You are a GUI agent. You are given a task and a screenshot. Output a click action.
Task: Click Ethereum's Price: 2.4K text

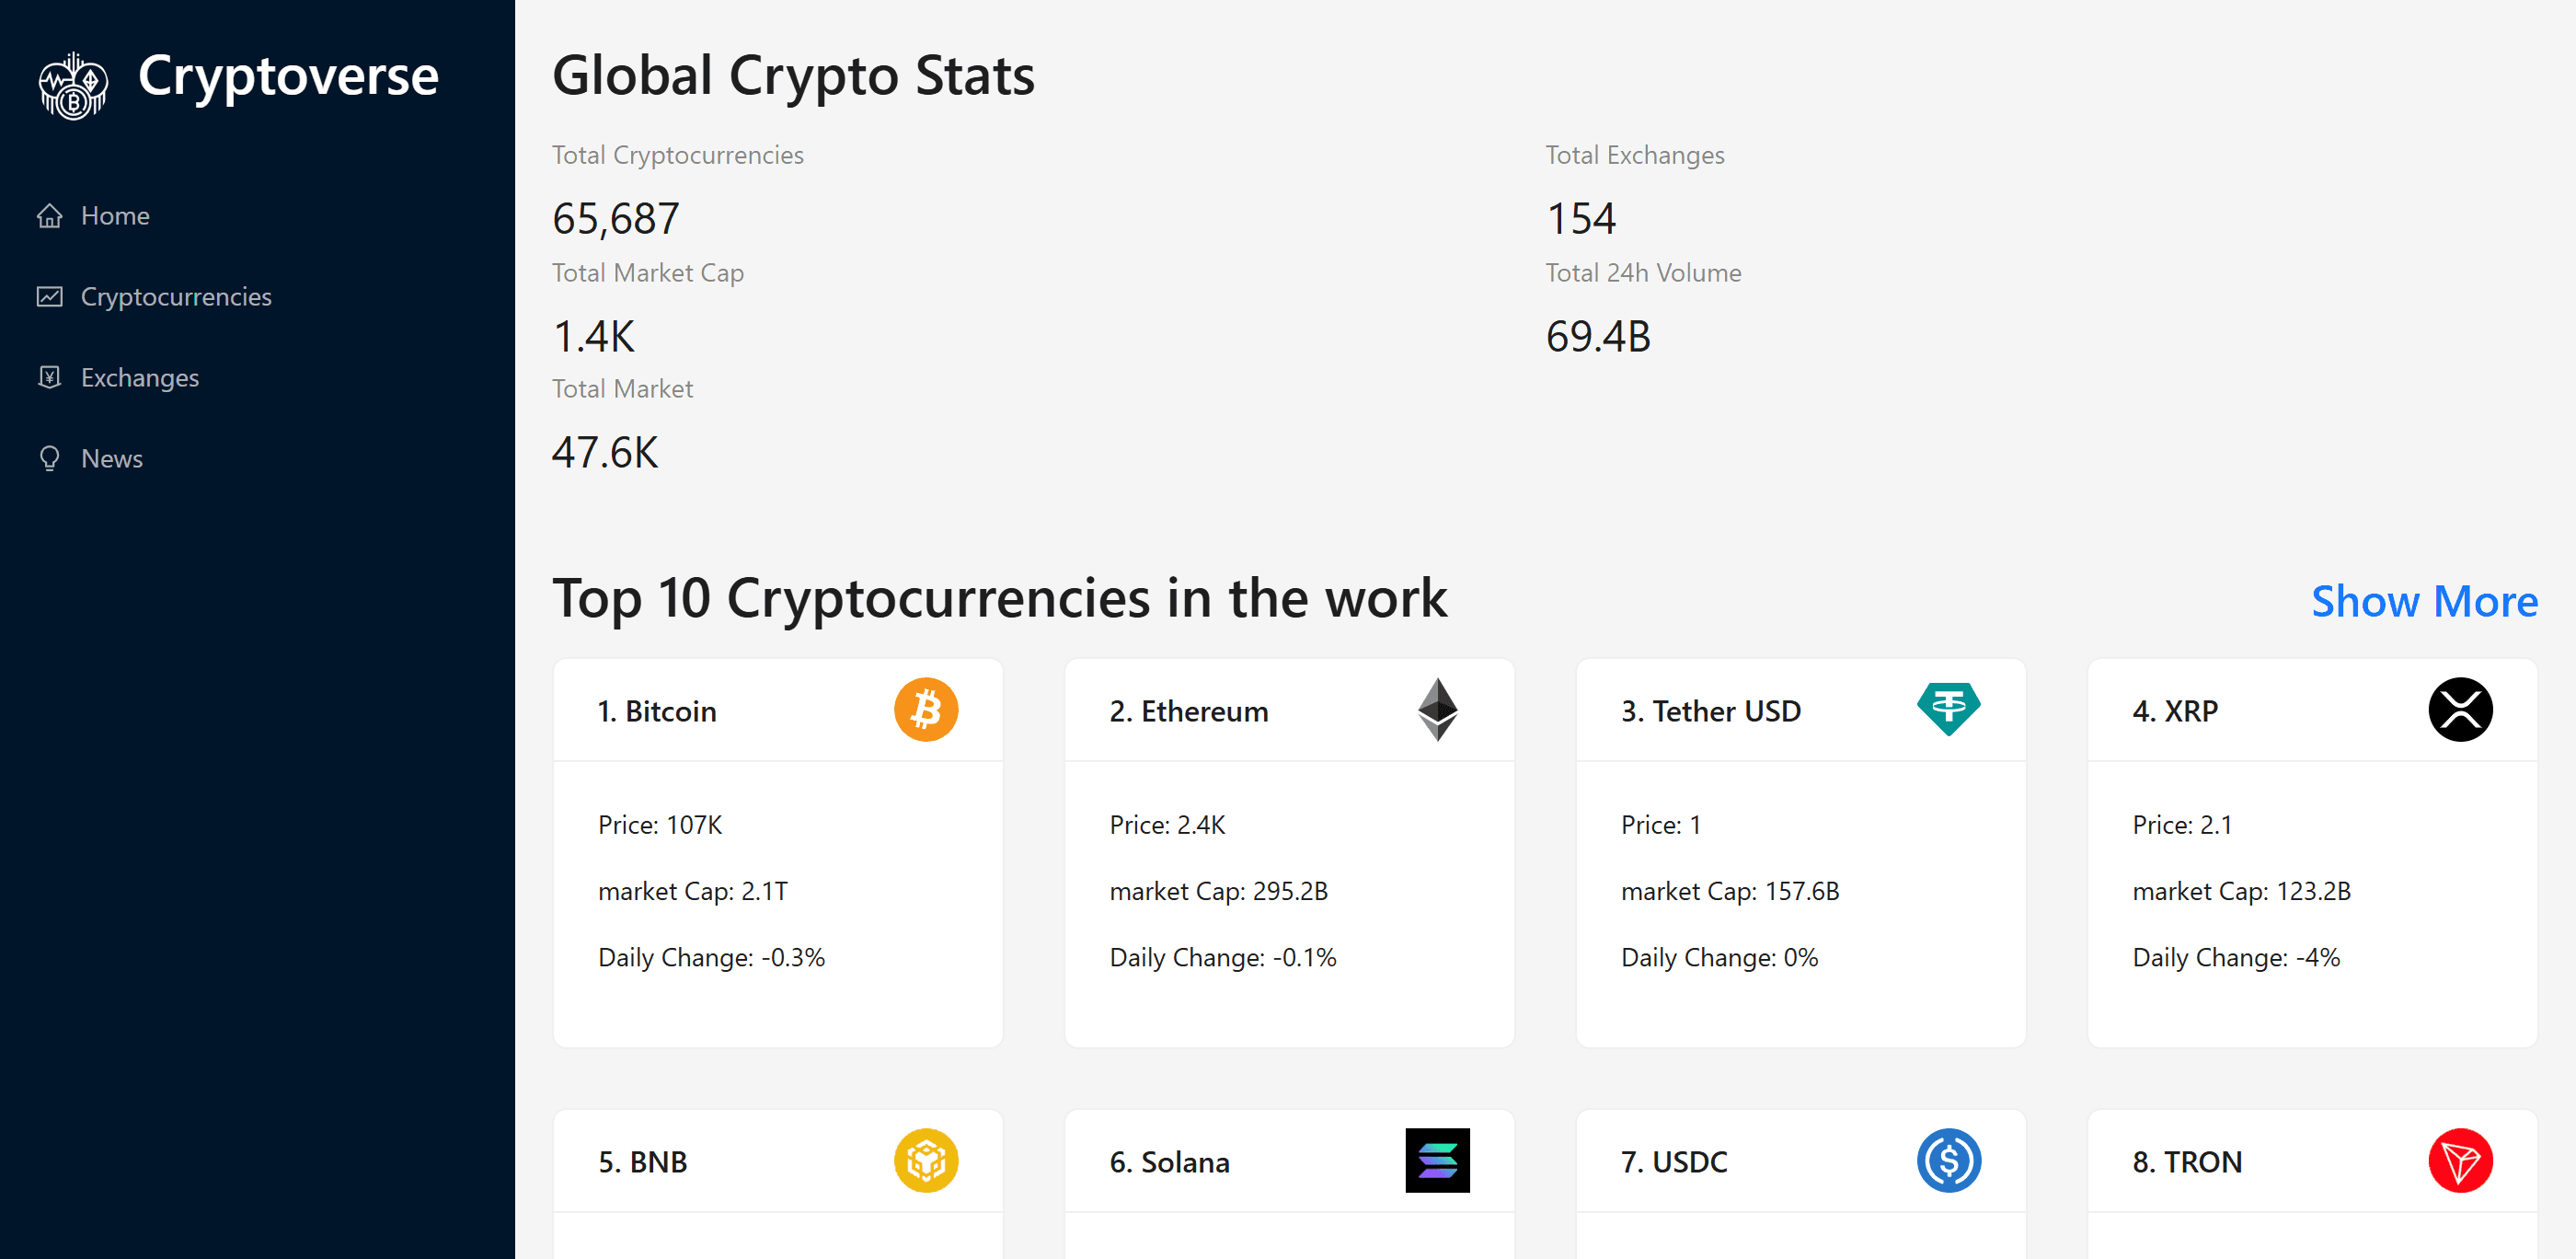tap(1167, 825)
